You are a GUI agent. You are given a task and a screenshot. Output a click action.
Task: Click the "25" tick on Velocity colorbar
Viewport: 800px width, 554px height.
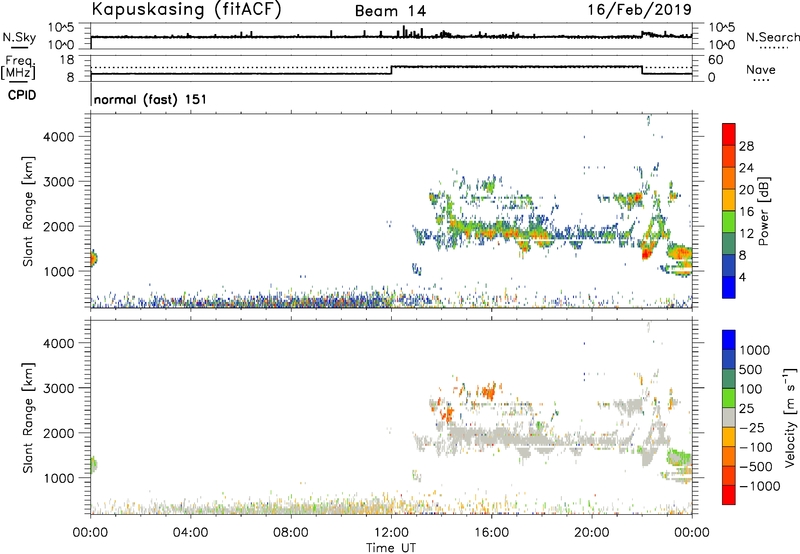[747, 409]
